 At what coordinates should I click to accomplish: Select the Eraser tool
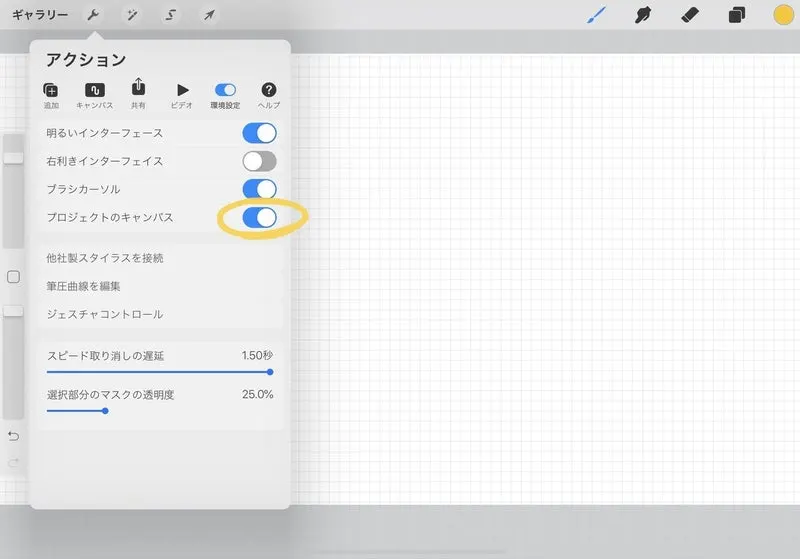pyautogui.click(x=690, y=15)
